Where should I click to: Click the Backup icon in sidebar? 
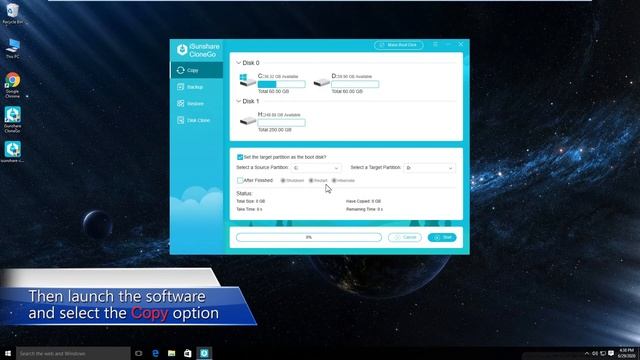click(181, 87)
